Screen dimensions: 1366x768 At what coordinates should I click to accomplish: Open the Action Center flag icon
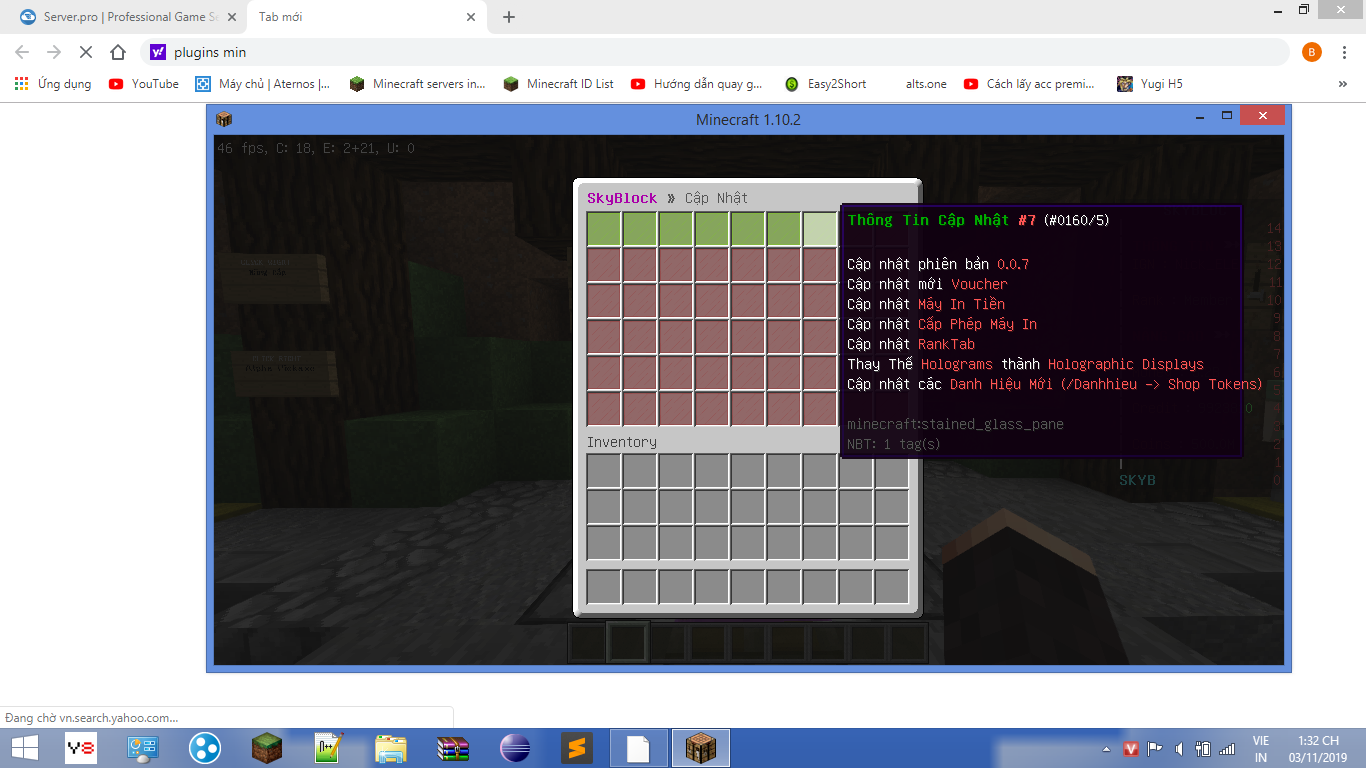(1155, 748)
